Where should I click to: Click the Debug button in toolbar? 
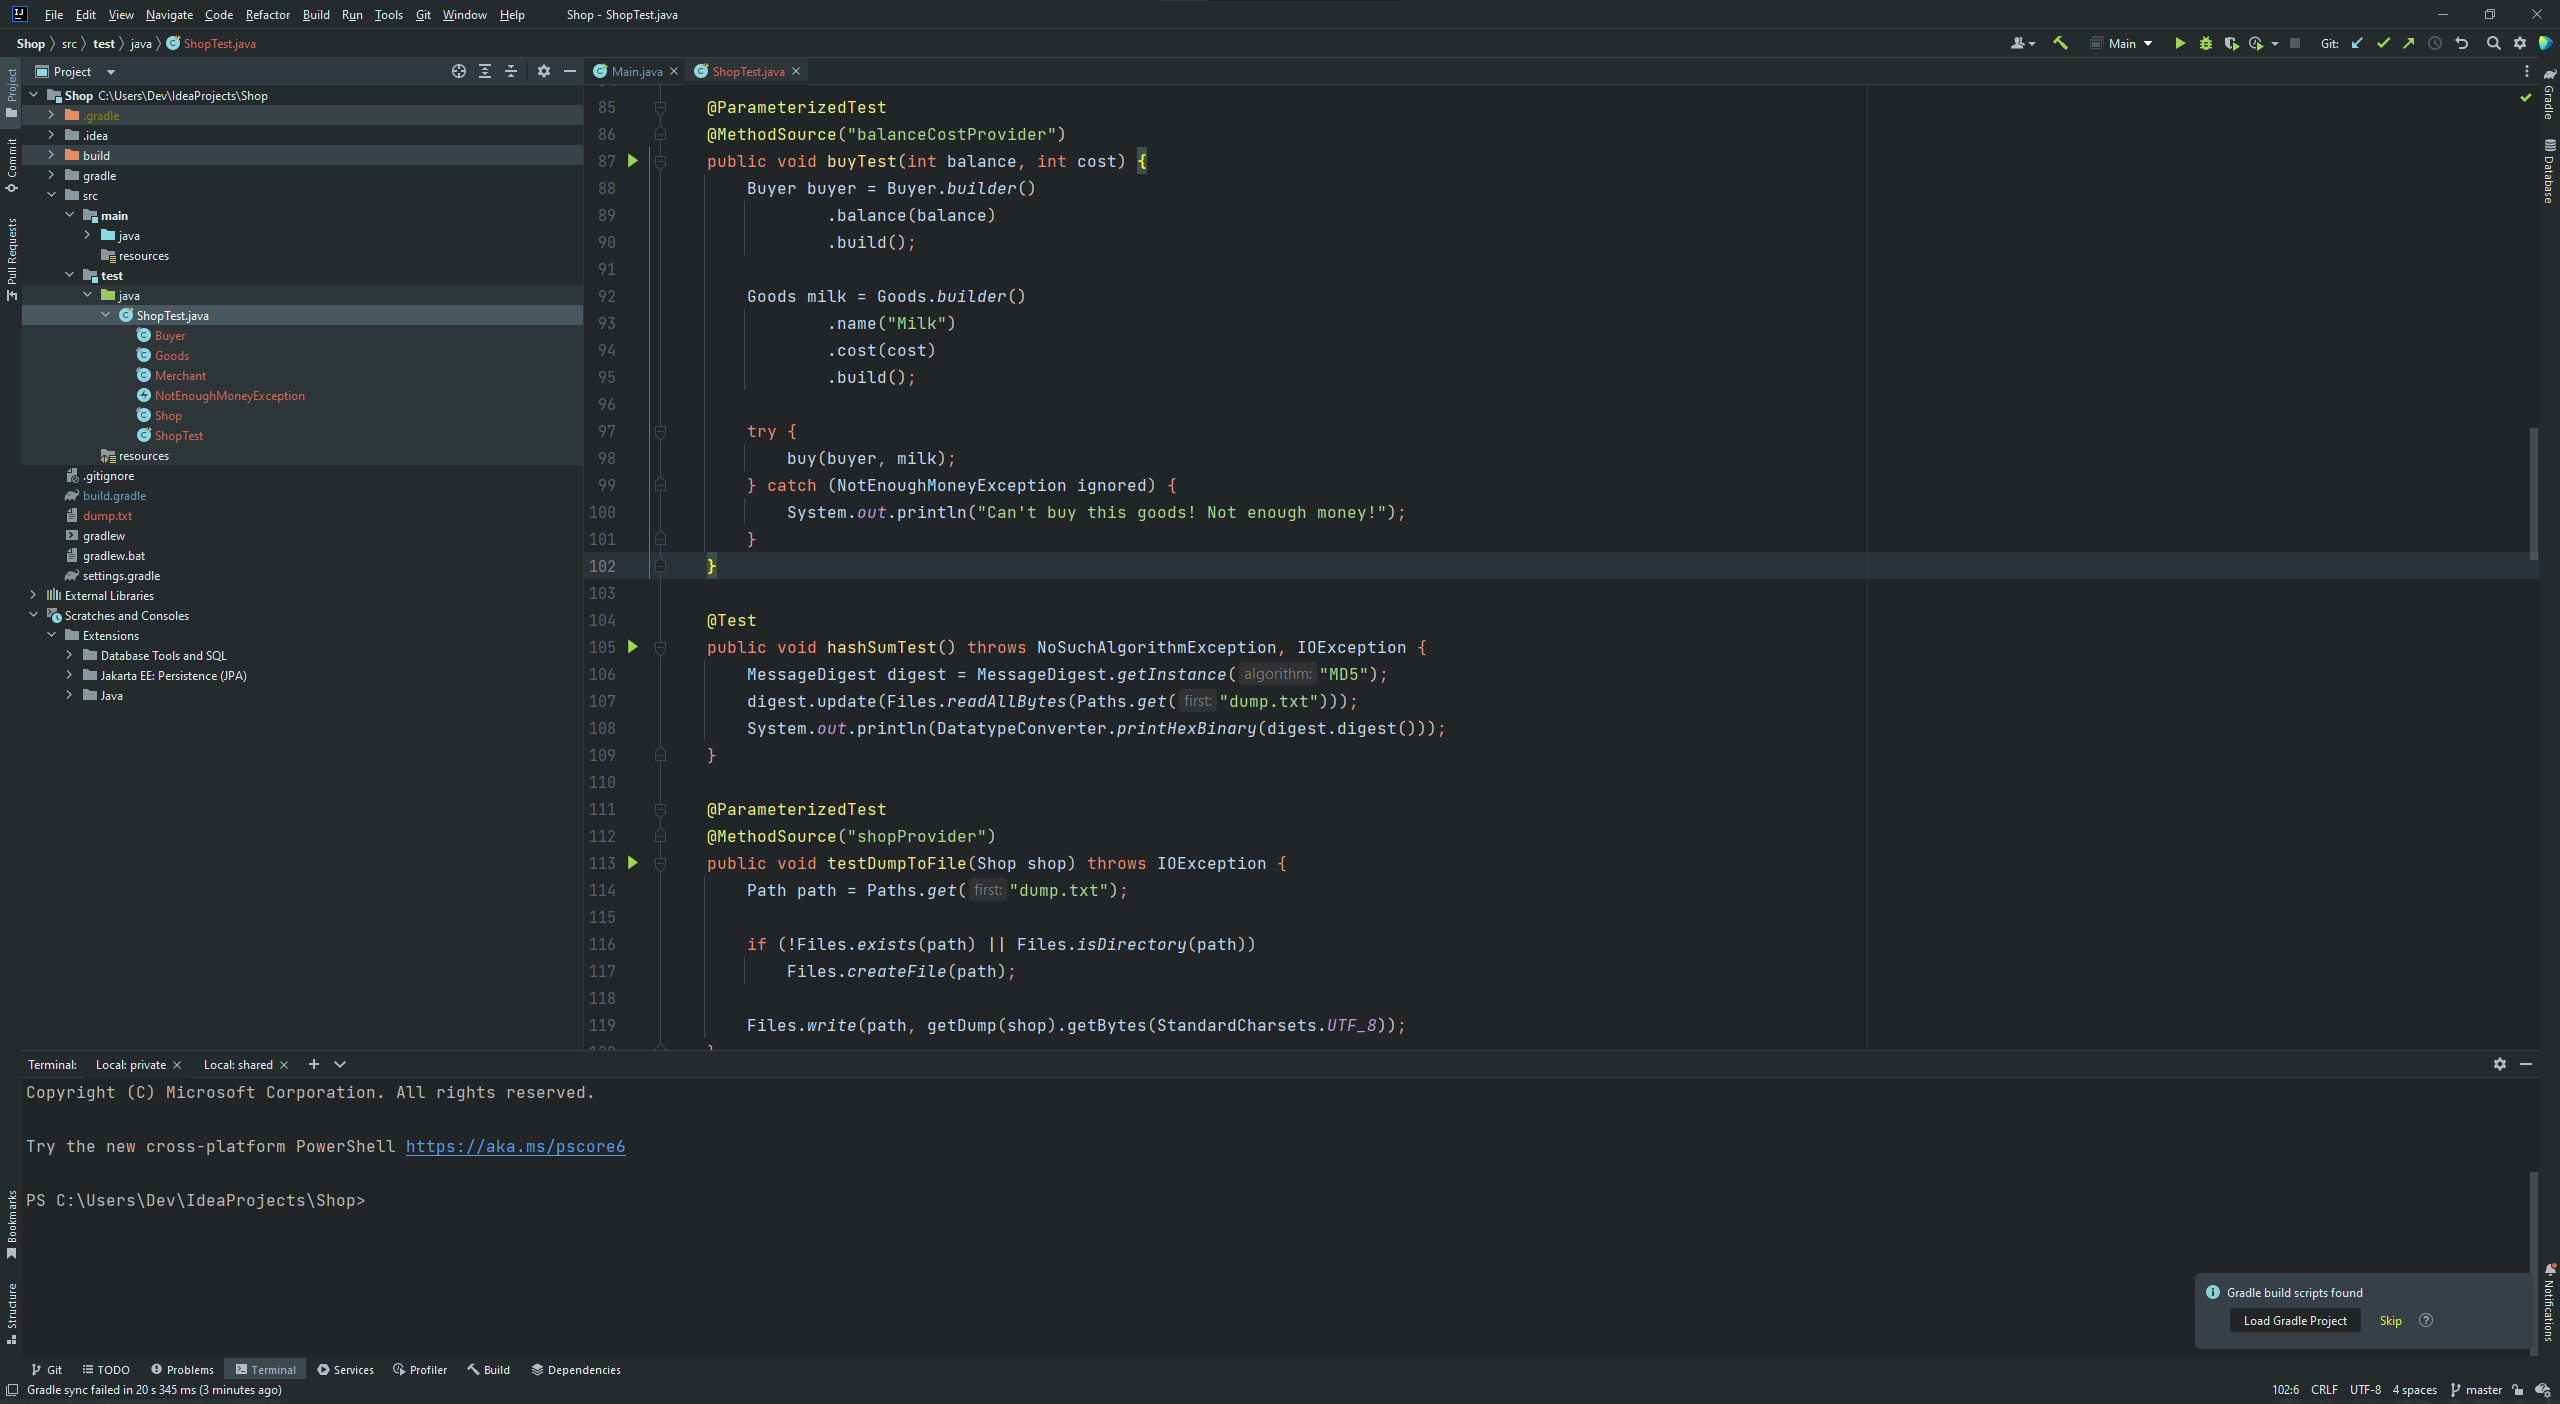point(2206,43)
